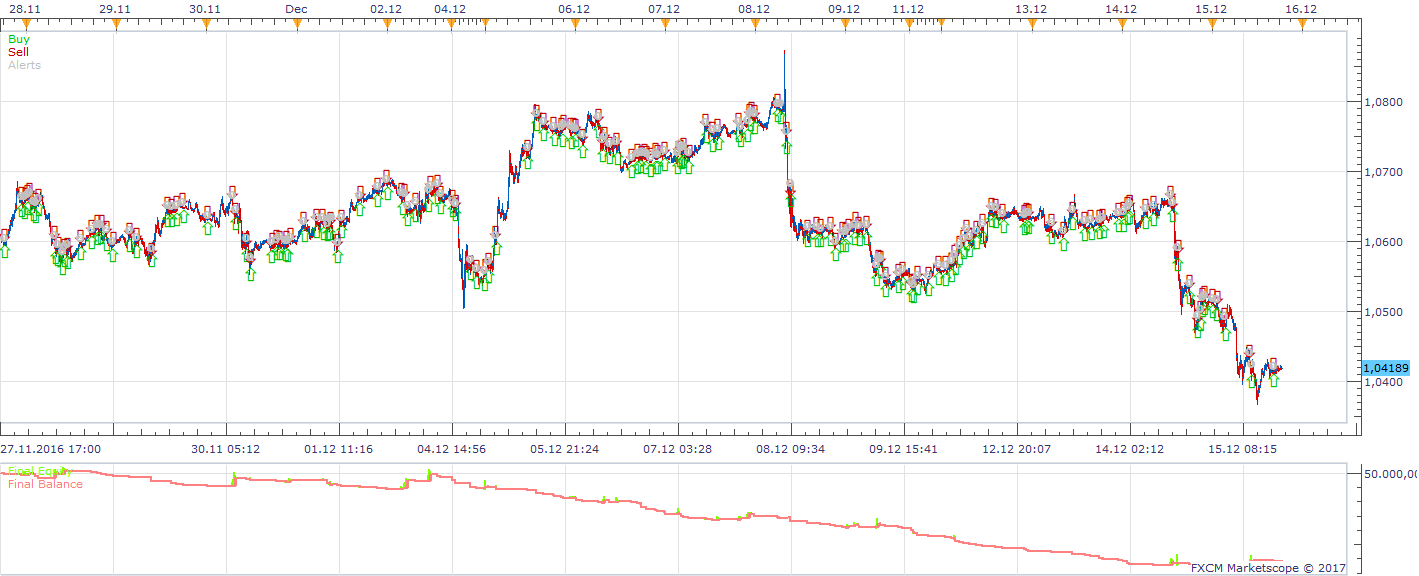Screen dimensions: 1419x576
Task: Click the 12.12 20:07 time label
Action: click(1017, 449)
